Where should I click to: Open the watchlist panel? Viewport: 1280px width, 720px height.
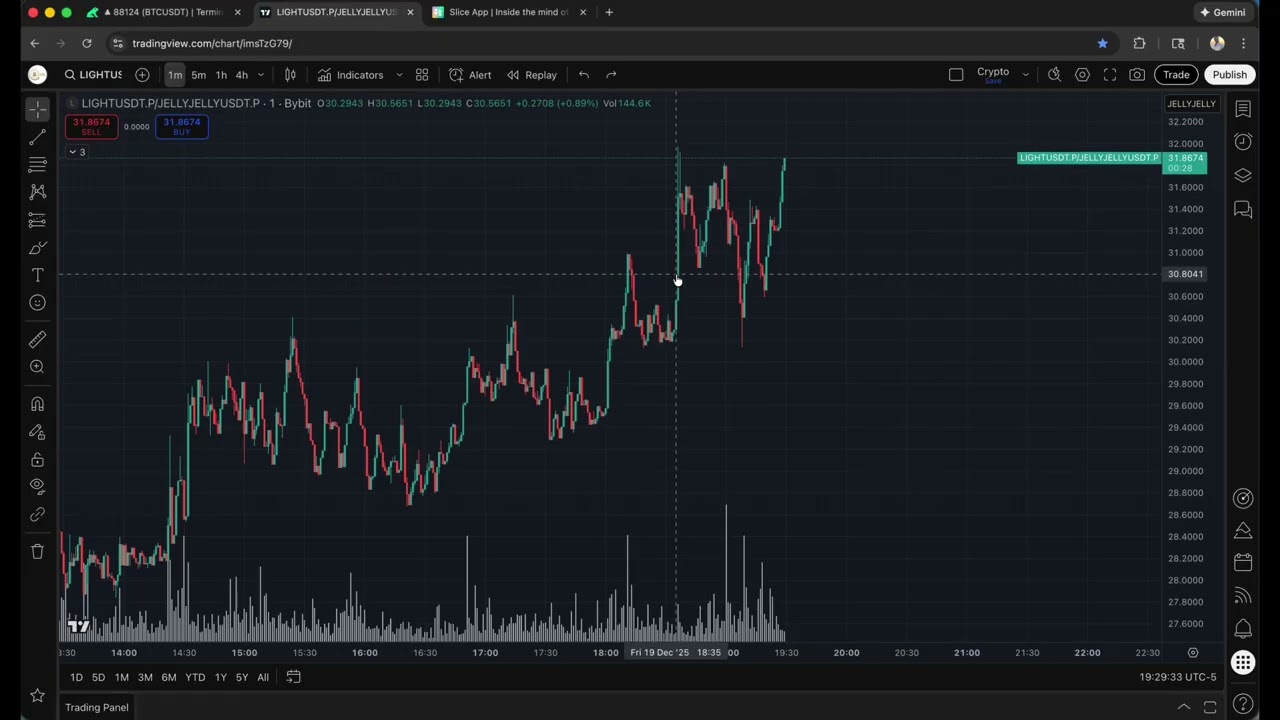pos(1243,108)
